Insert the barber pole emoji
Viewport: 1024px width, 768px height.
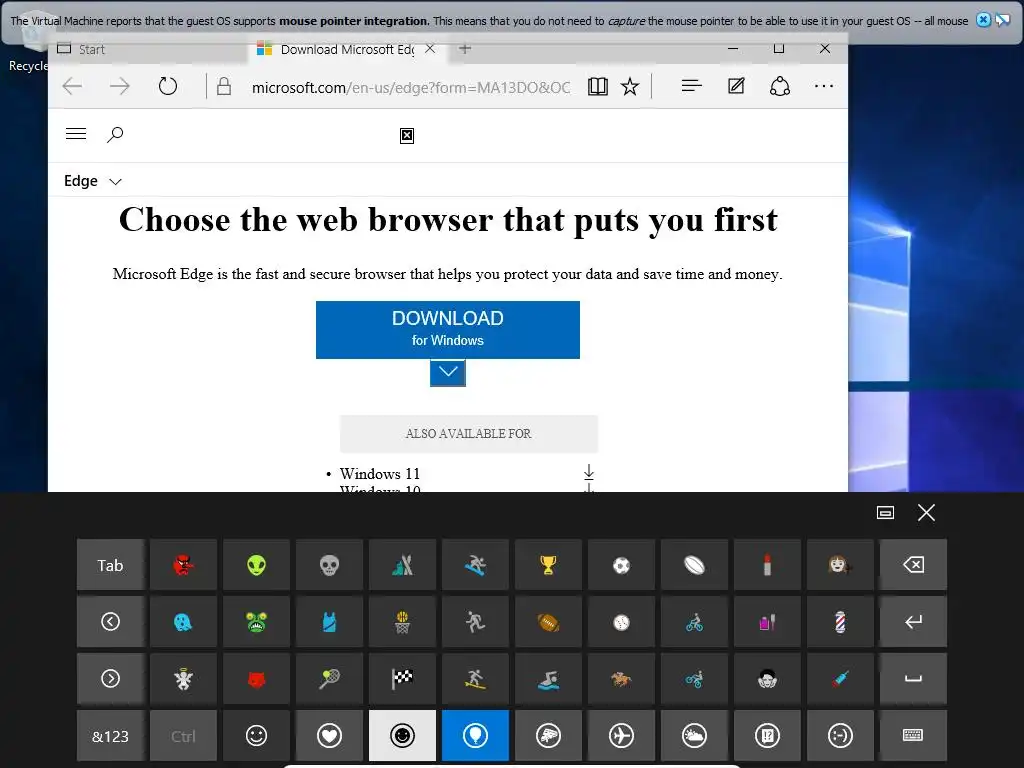pos(840,622)
